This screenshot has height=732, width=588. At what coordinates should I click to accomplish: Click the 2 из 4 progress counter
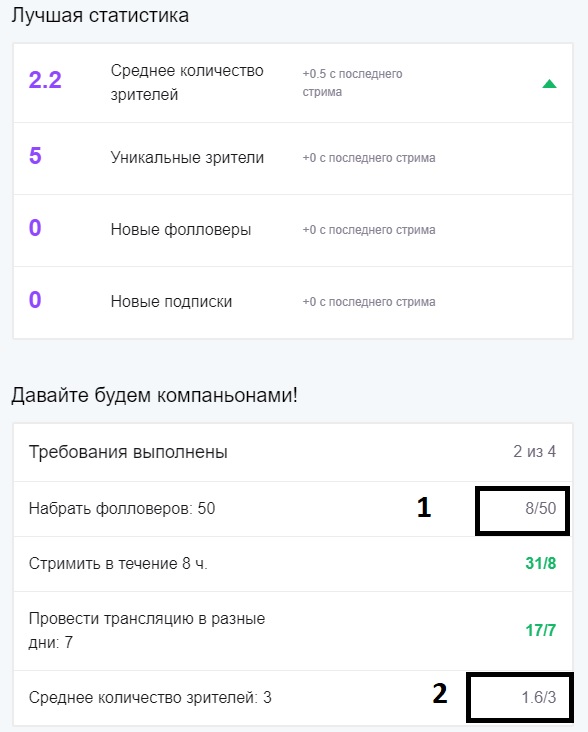(x=534, y=451)
